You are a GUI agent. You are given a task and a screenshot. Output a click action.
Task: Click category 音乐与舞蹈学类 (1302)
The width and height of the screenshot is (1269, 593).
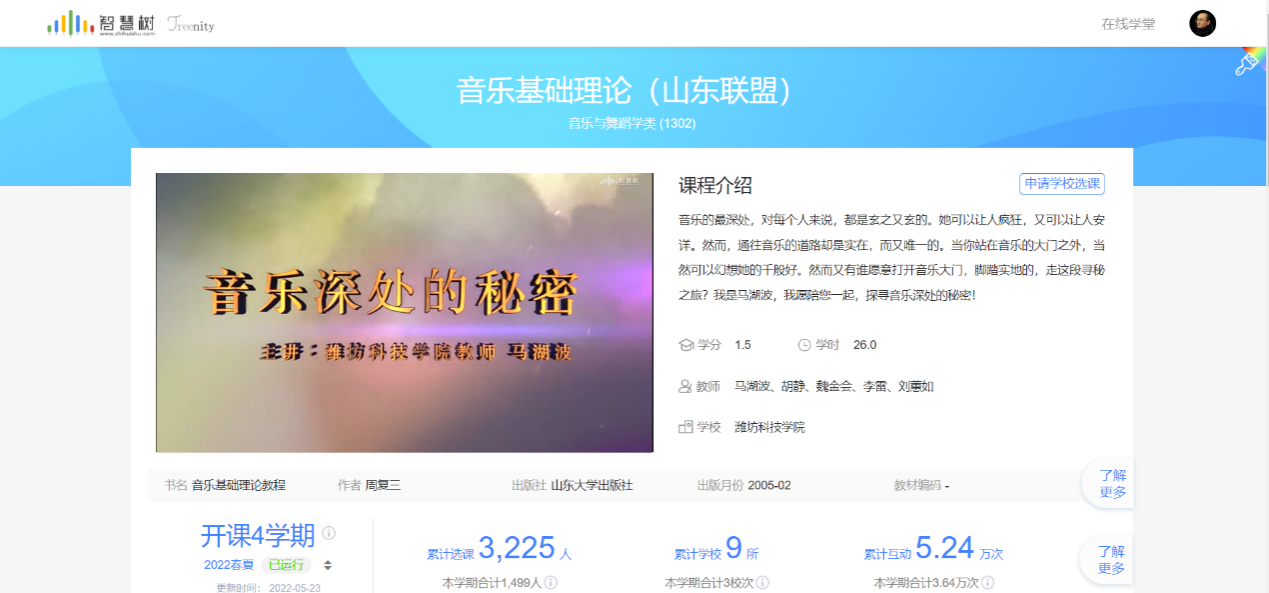[x=632, y=124]
